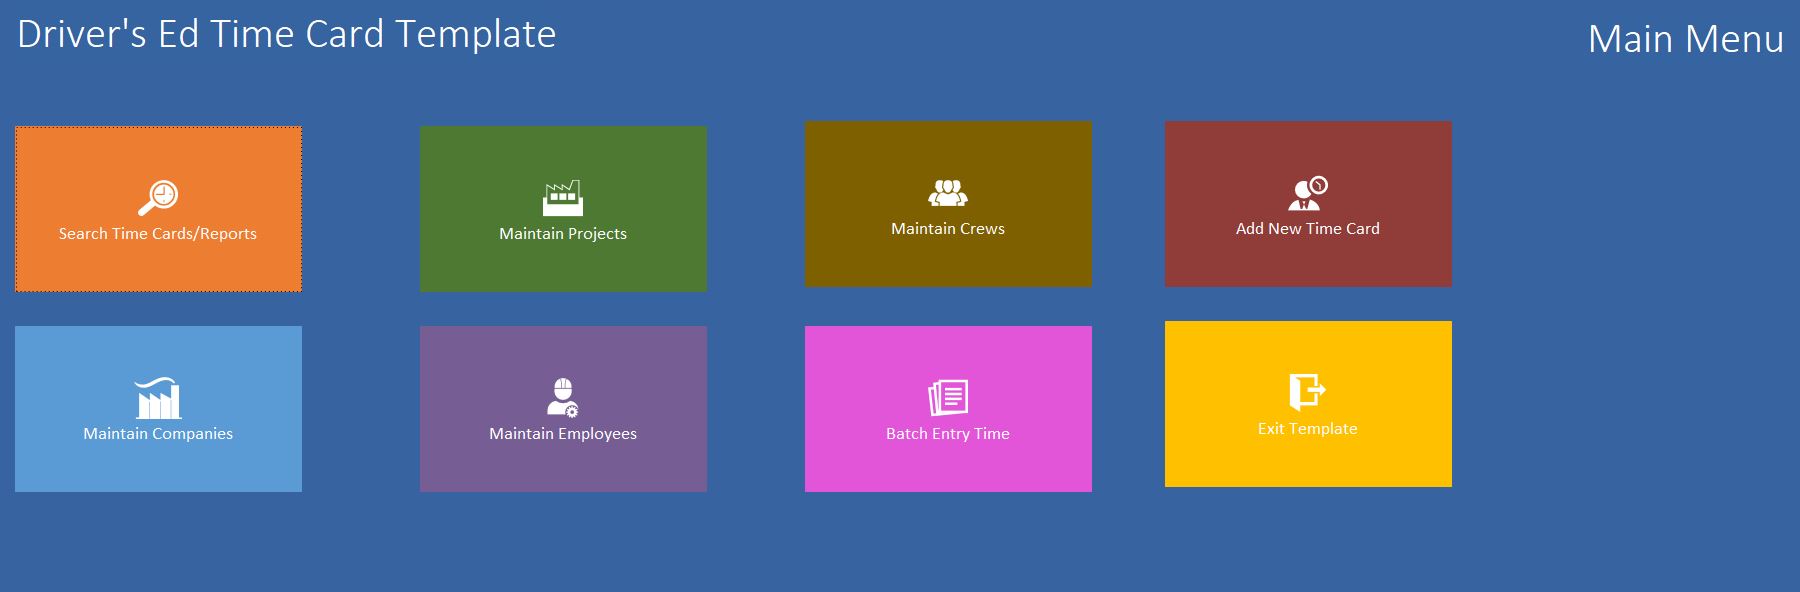This screenshot has height=592, width=1800.
Task: Launch Batch Entry Time label
Action: click(x=948, y=434)
